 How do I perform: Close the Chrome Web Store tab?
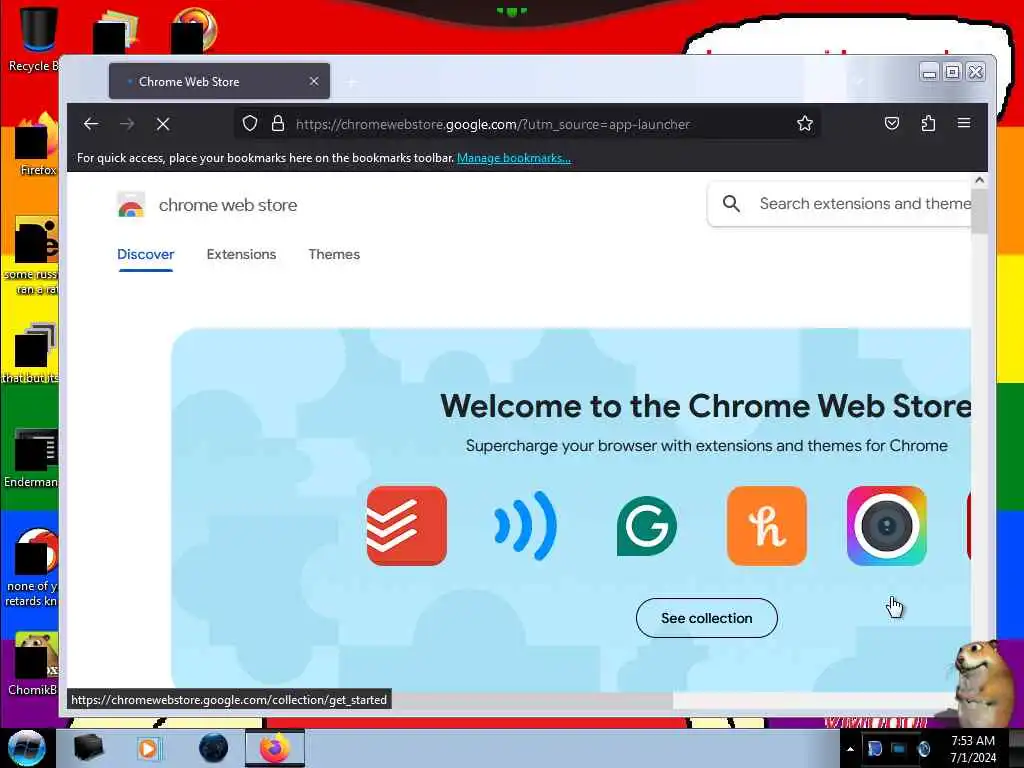(314, 81)
